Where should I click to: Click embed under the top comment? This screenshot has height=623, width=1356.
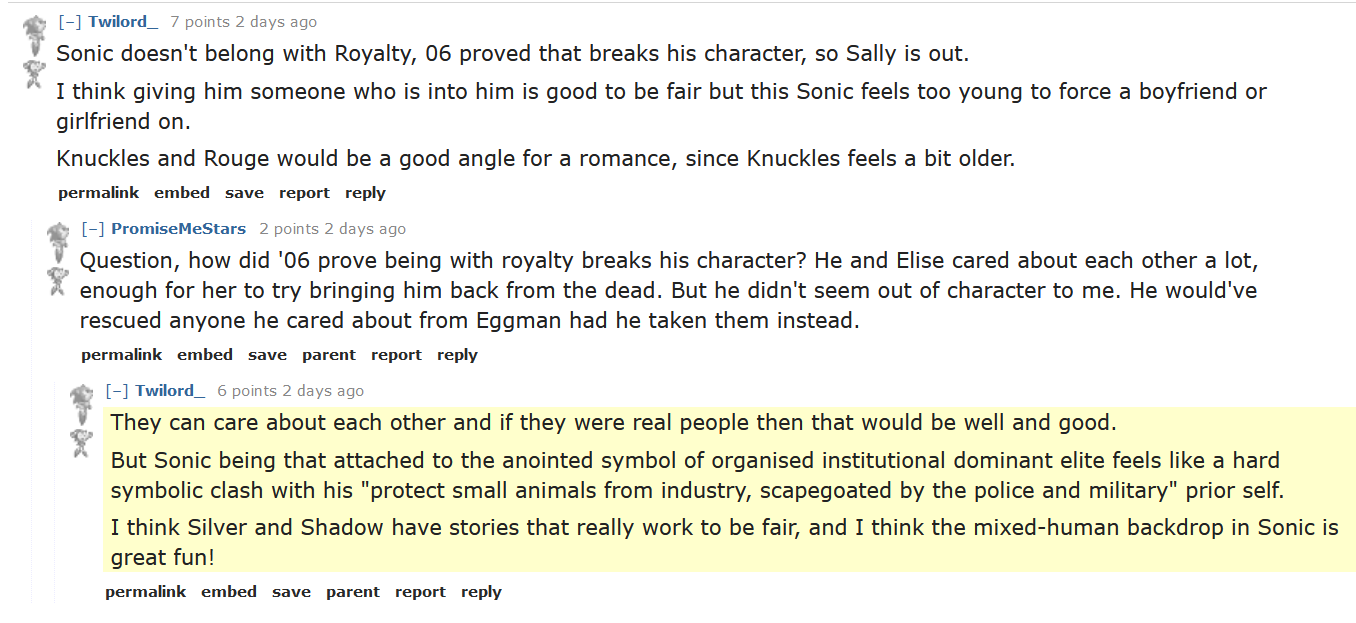click(x=182, y=193)
